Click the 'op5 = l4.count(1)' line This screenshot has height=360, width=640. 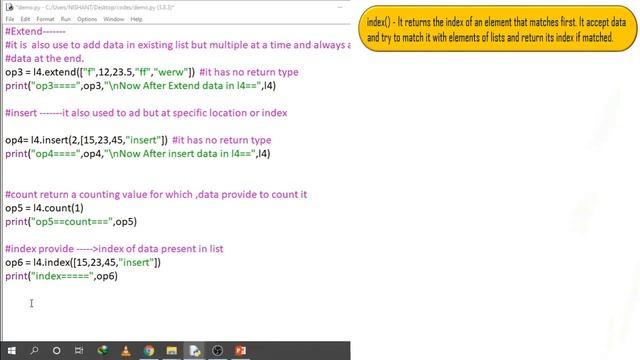point(44,208)
